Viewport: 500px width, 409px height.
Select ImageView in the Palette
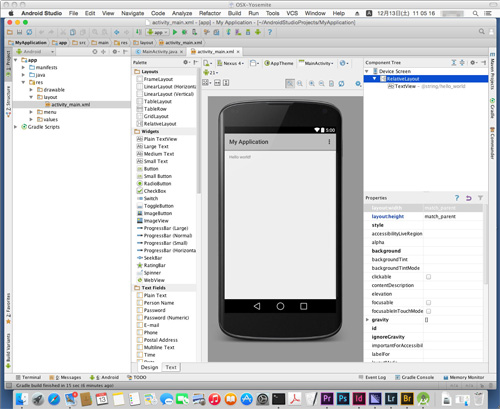click(x=153, y=221)
